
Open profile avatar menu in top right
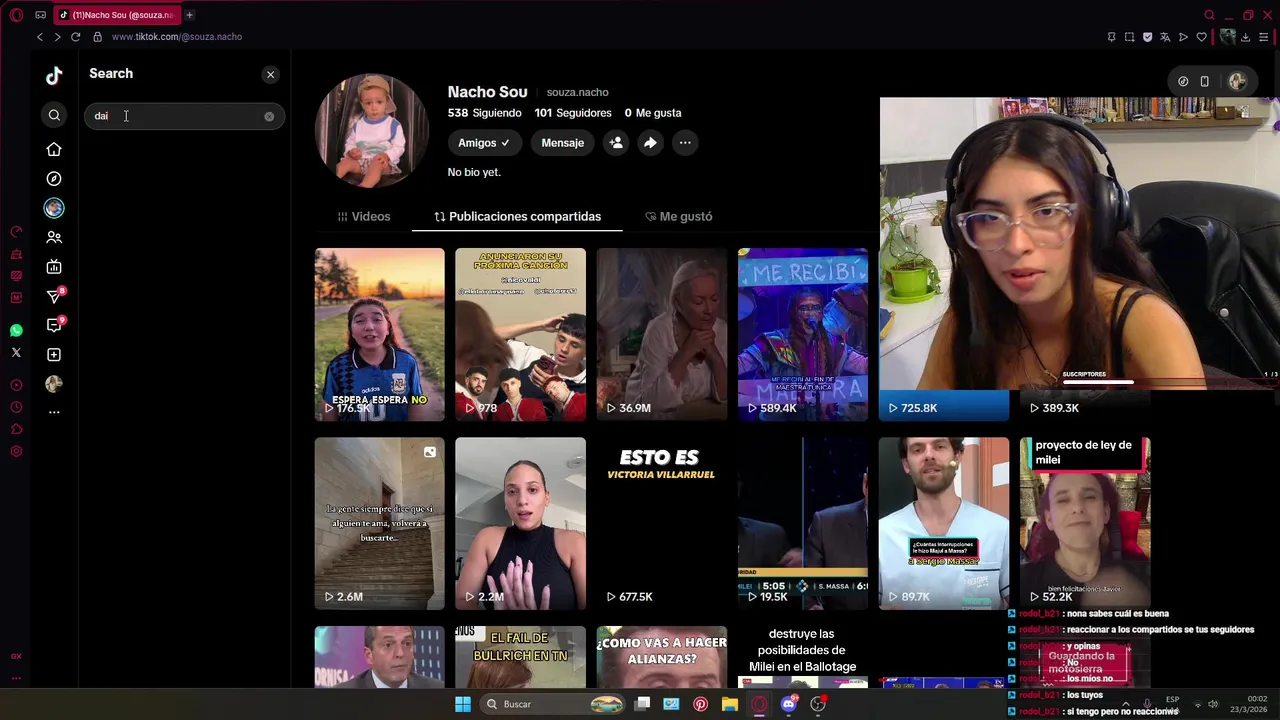(1238, 82)
